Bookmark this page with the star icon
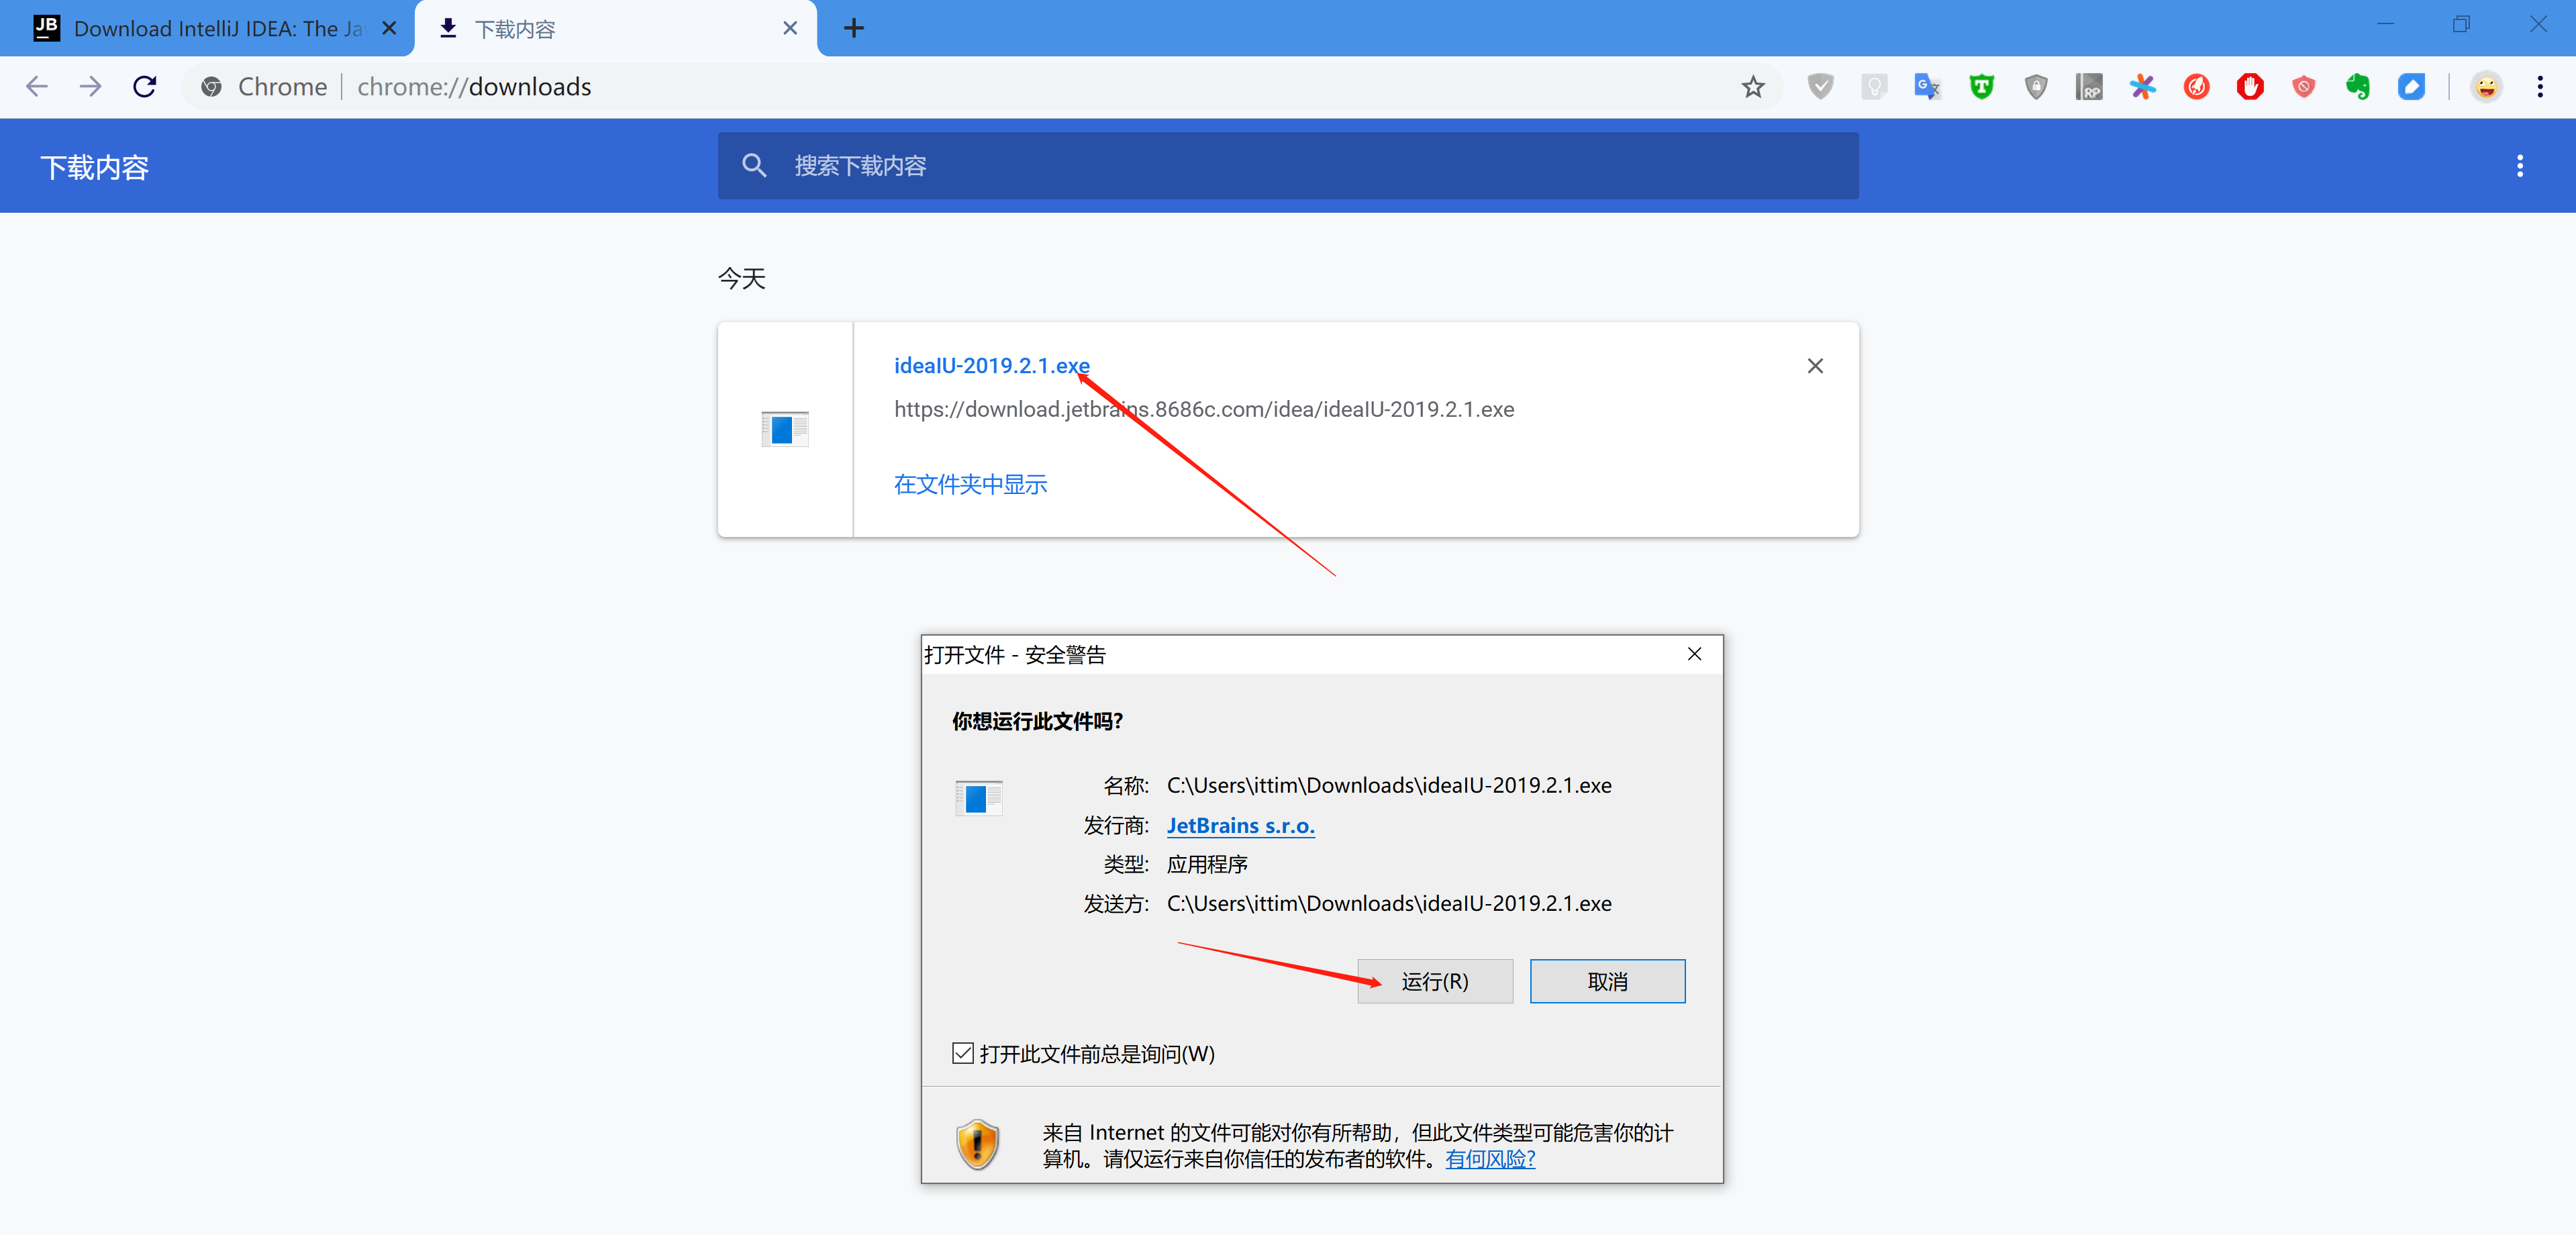2576x1235 pixels. 1753,87
